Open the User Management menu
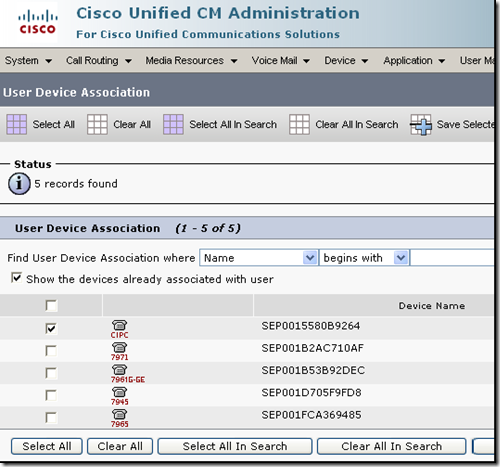 click(477, 61)
